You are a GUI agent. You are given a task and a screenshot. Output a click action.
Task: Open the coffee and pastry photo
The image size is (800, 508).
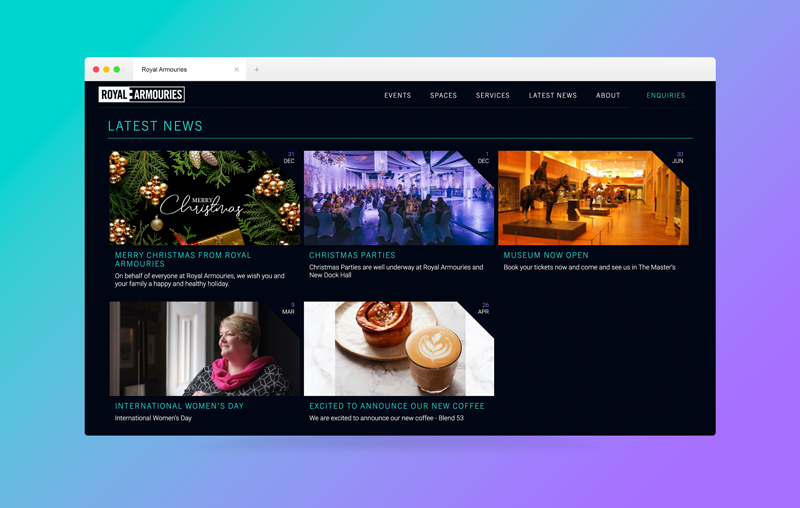coord(398,349)
